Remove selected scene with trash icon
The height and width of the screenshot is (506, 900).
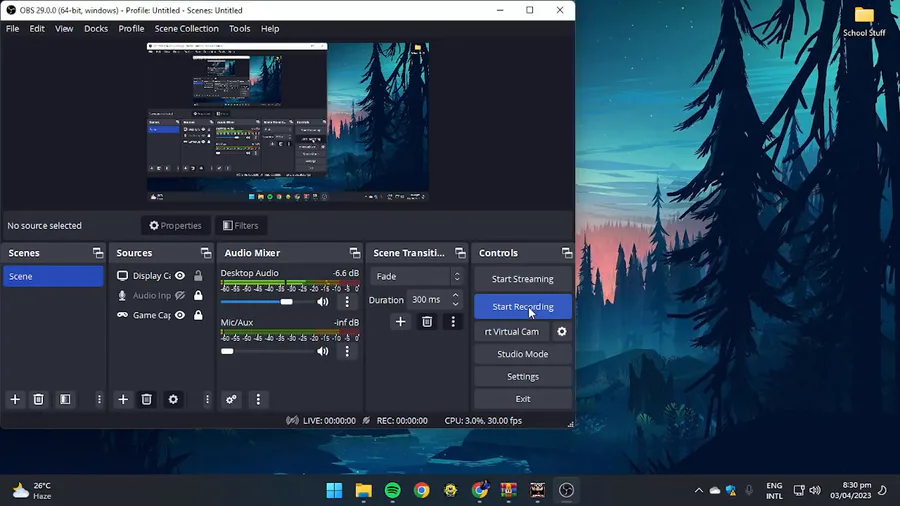click(38, 399)
